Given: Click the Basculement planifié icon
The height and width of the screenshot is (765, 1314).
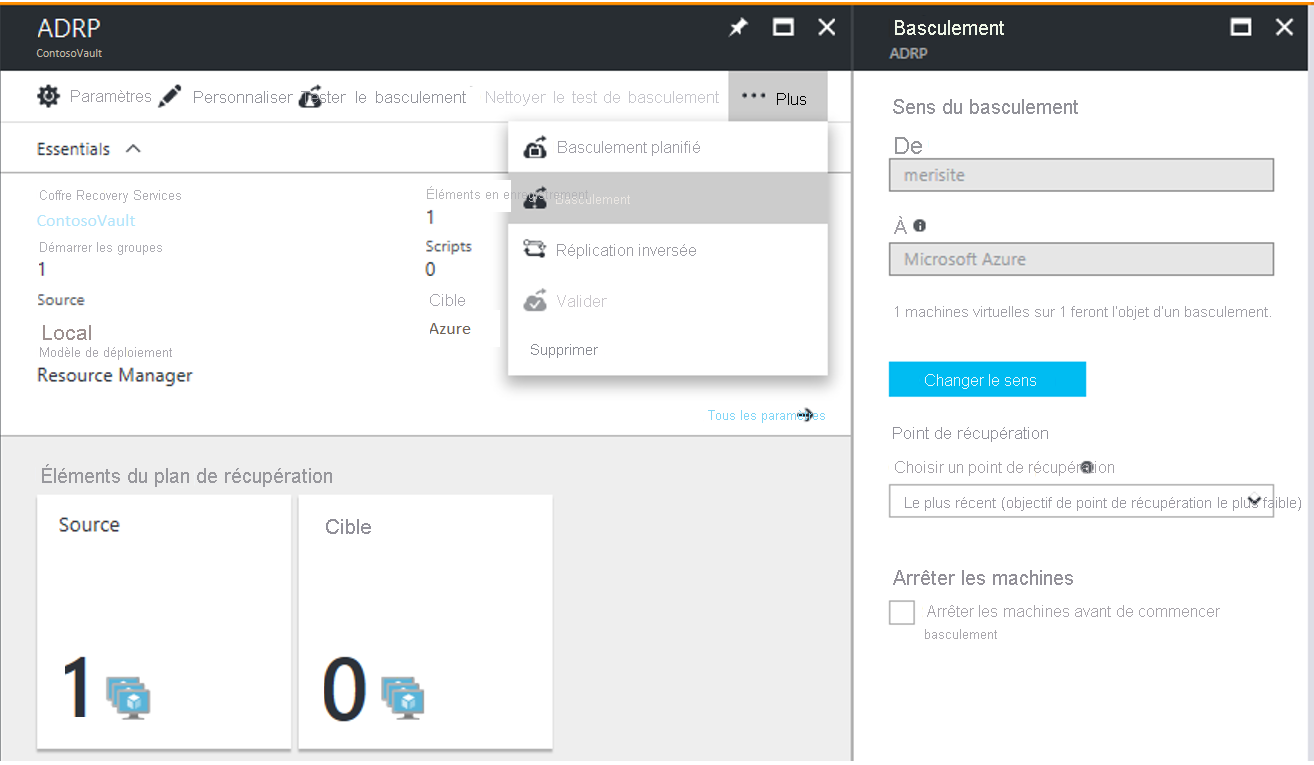Looking at the screenshot, I should [535, 147].
